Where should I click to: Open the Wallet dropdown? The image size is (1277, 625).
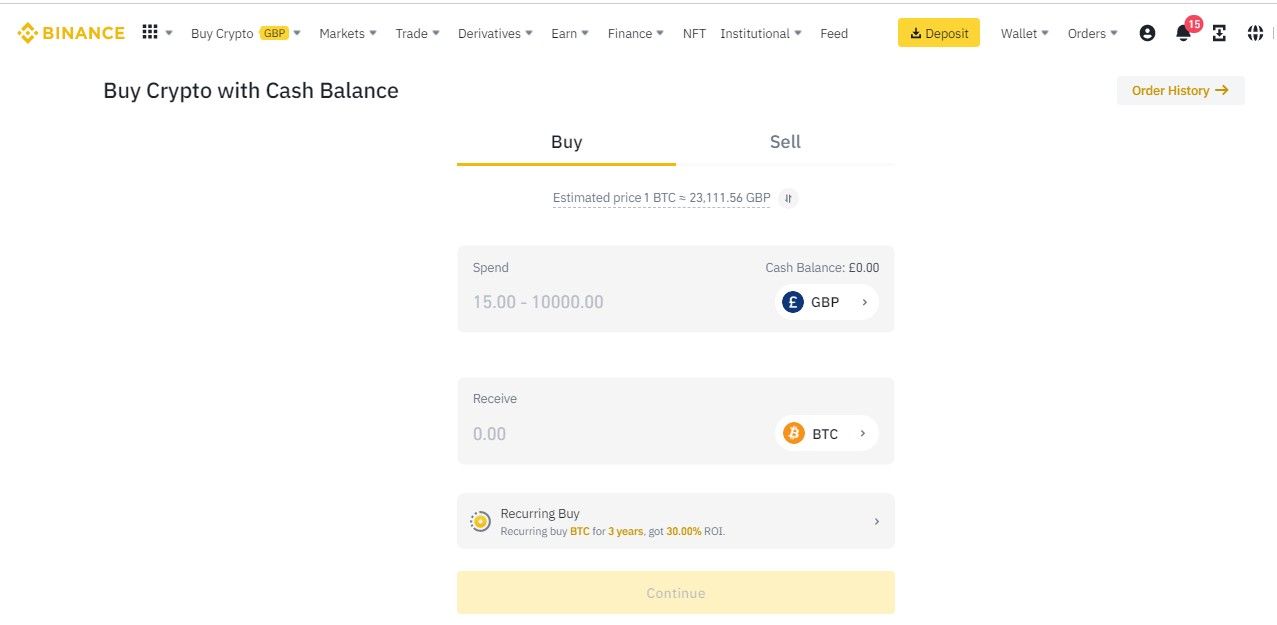(x=1025, y=33)
